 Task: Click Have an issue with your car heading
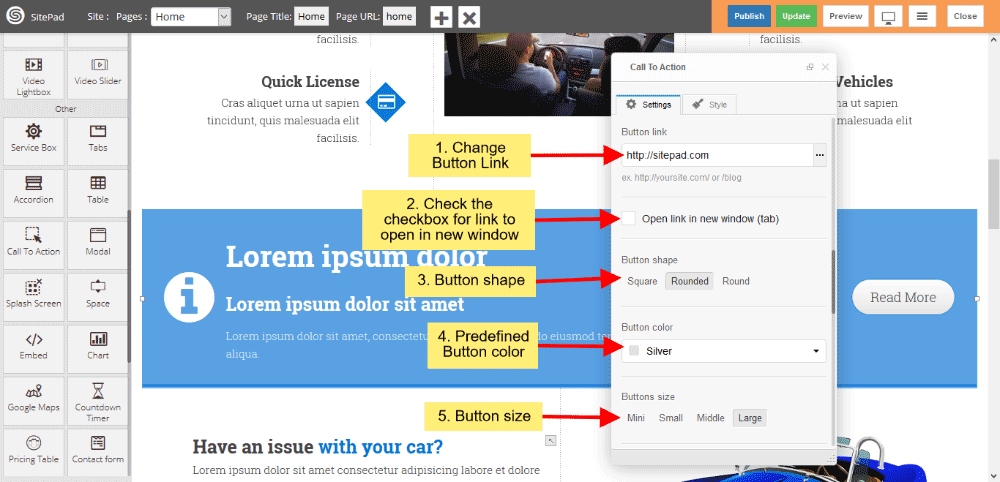pos(318,446)
